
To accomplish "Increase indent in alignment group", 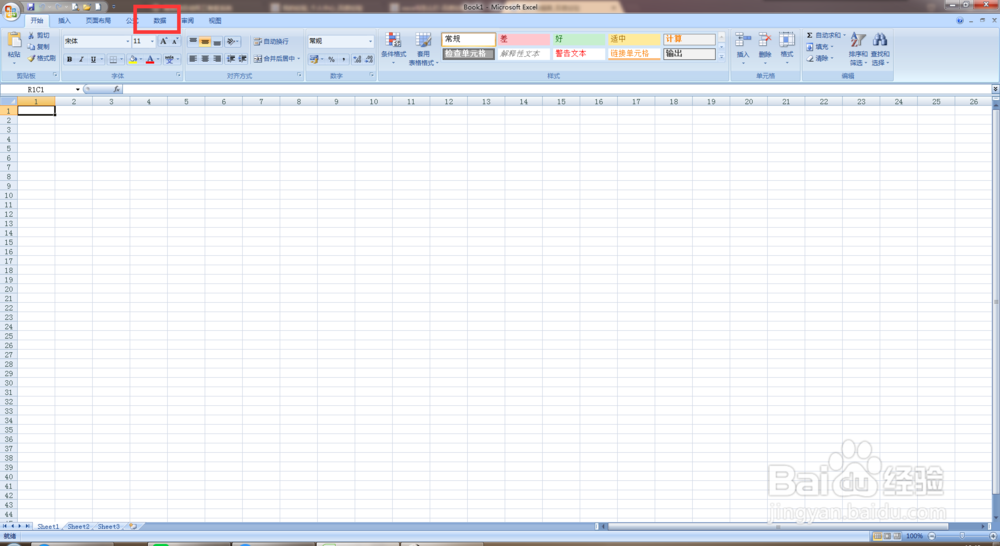I will coord(243,59).
